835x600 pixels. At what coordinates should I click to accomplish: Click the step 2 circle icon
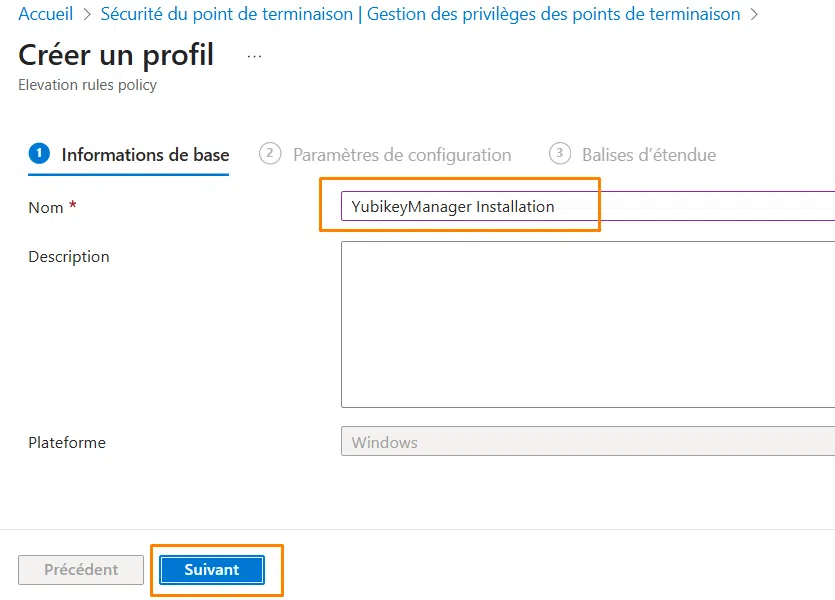coord(268,154)
